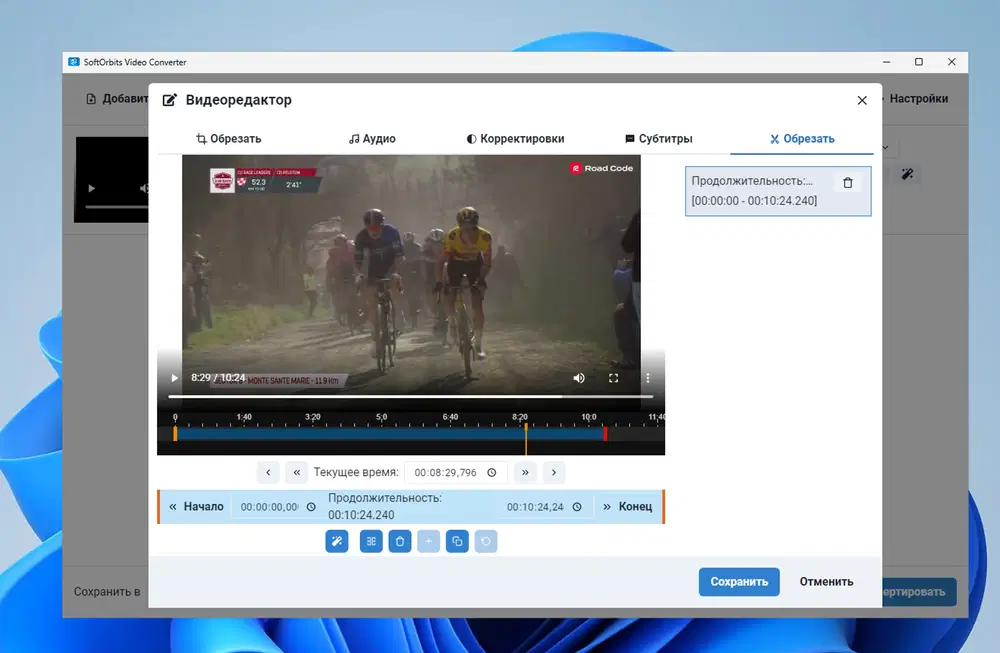Edit the end time field 00:10:24
Image resolution: width=1000 pixels, height=653 pixels.
pyautogui.click(x=534, y=507)
